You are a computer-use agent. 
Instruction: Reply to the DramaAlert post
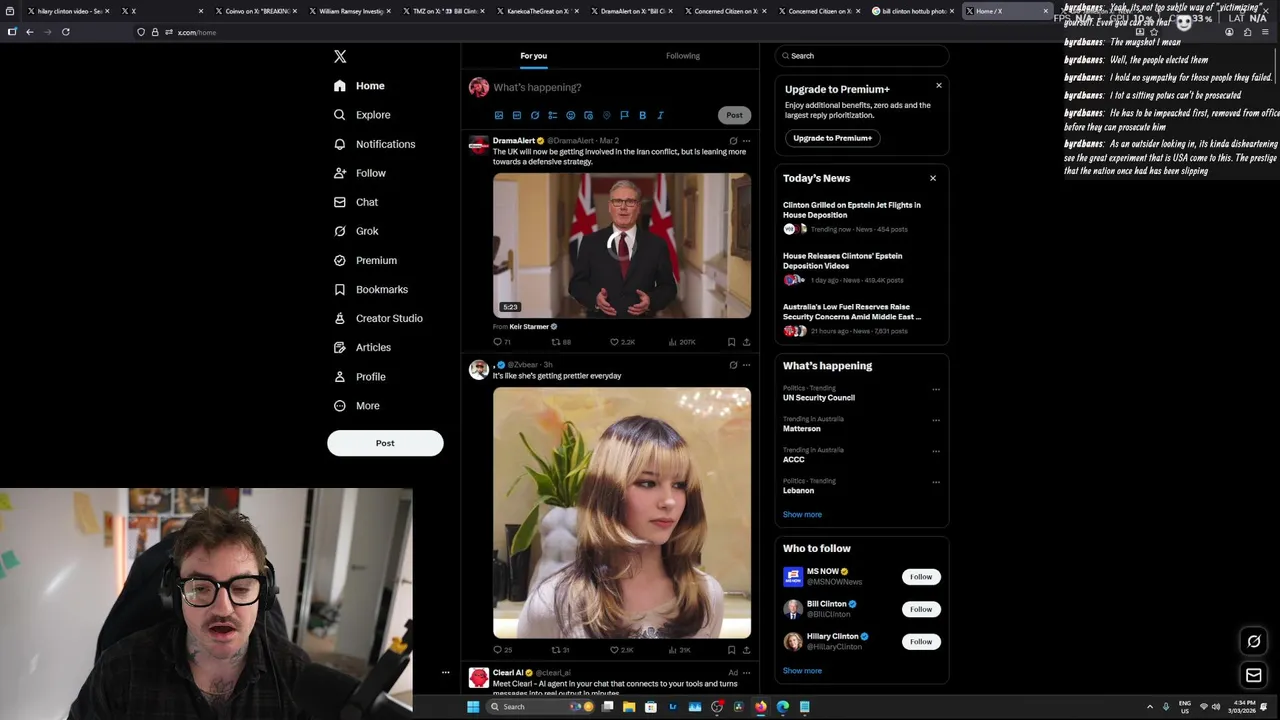pyautogui.click(x=502, y=342)
